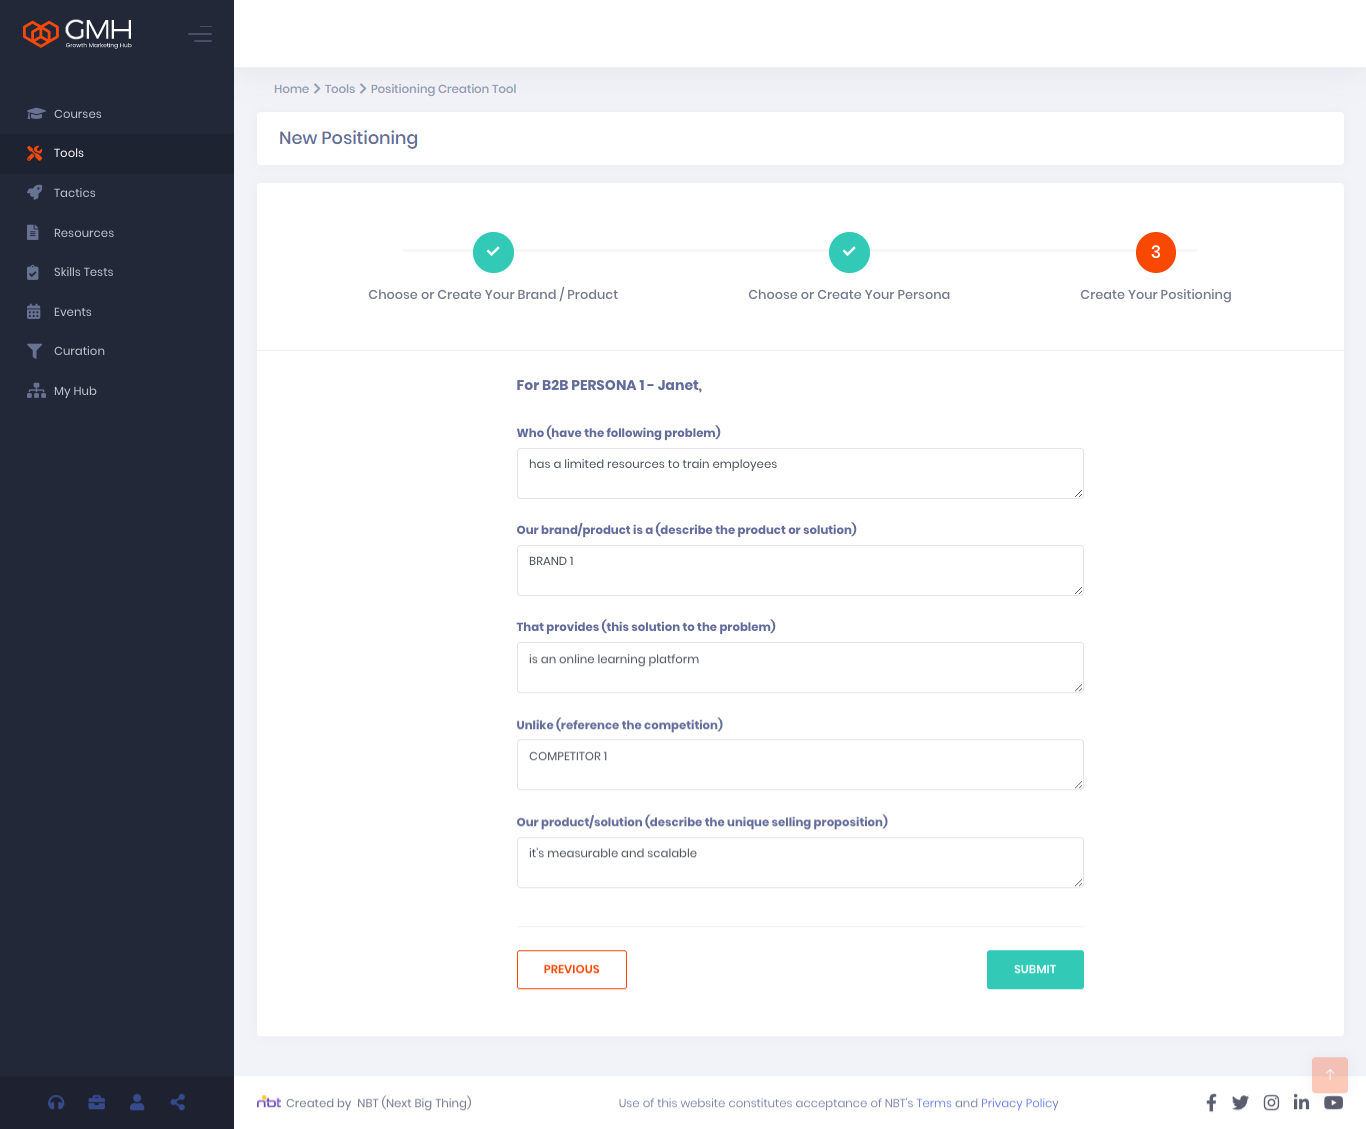Image resolution: width=1366 pixels, height=1129 pixels.
Task: Open the Twitter icon in footer
Action: pyautogui.click(x=1240, y=1102)
